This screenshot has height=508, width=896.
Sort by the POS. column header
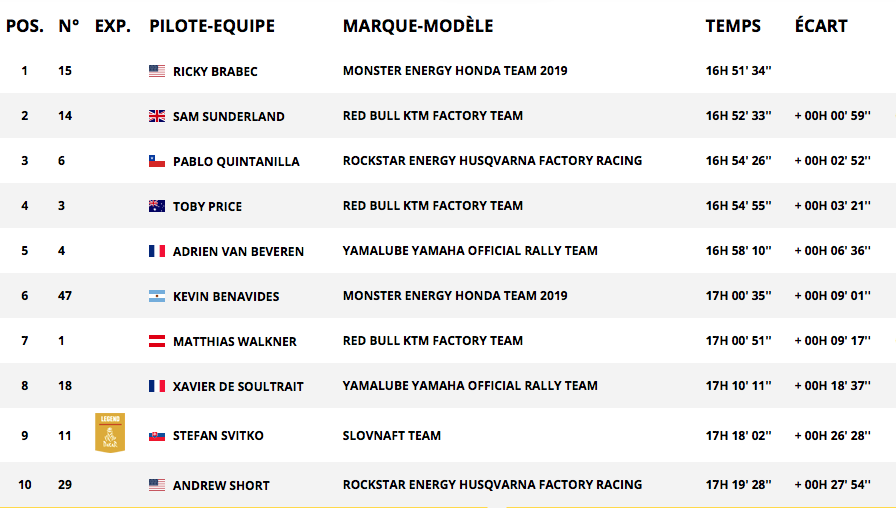(x=25, y=26)
